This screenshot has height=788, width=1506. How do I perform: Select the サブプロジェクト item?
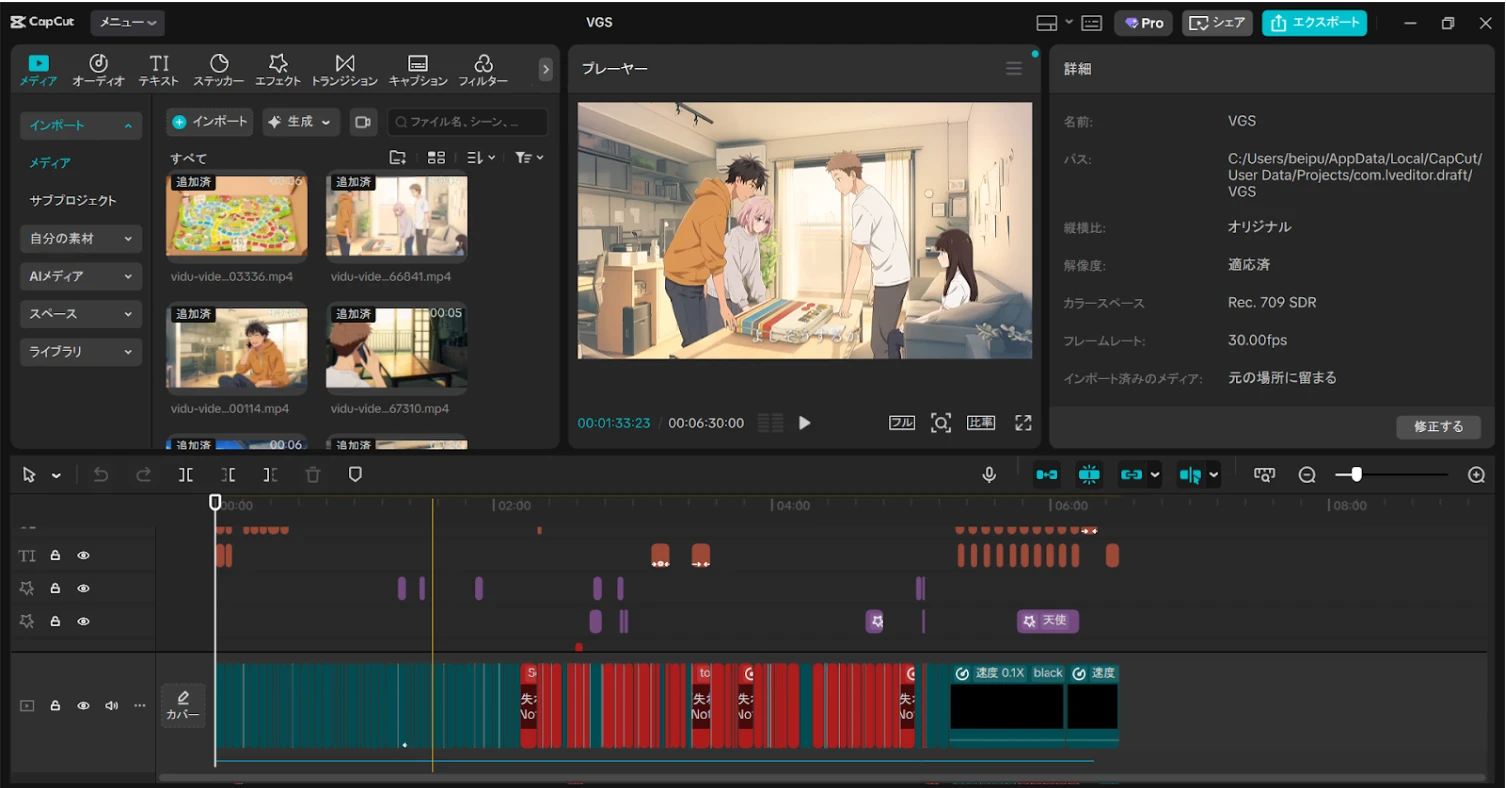(x=73, y=200)
